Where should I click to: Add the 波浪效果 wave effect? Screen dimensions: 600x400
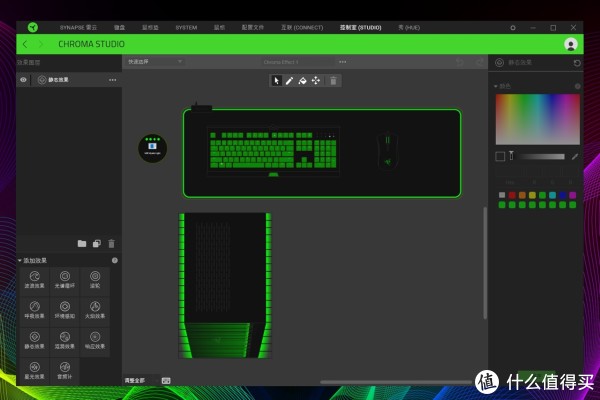click(x=34, y=280)
